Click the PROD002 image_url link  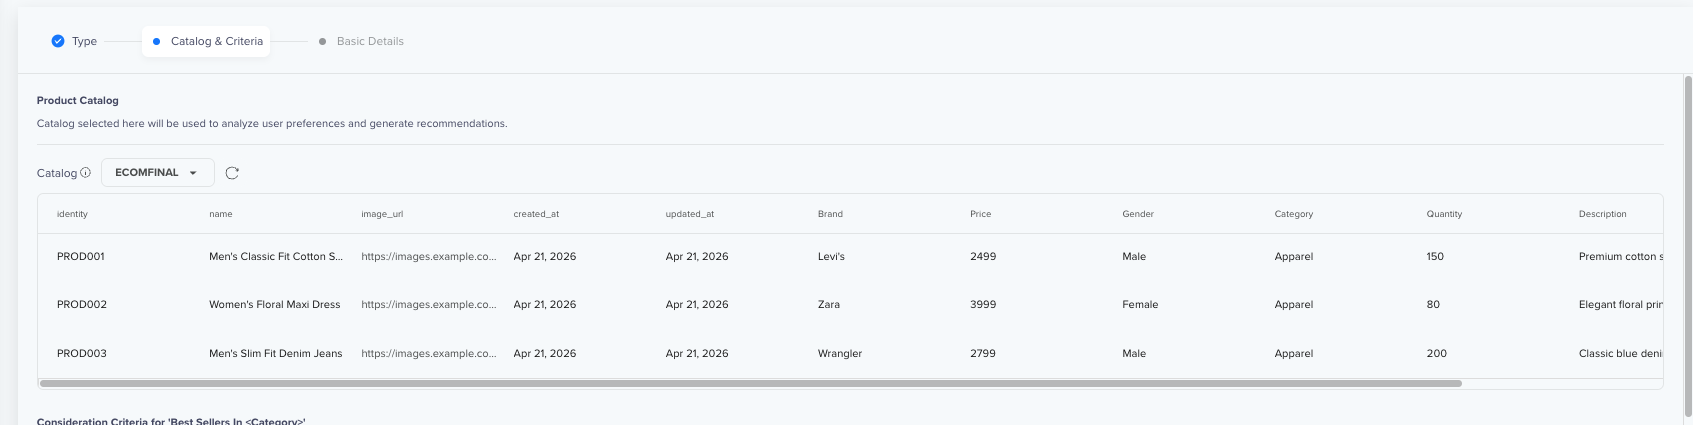pos(429,304)
